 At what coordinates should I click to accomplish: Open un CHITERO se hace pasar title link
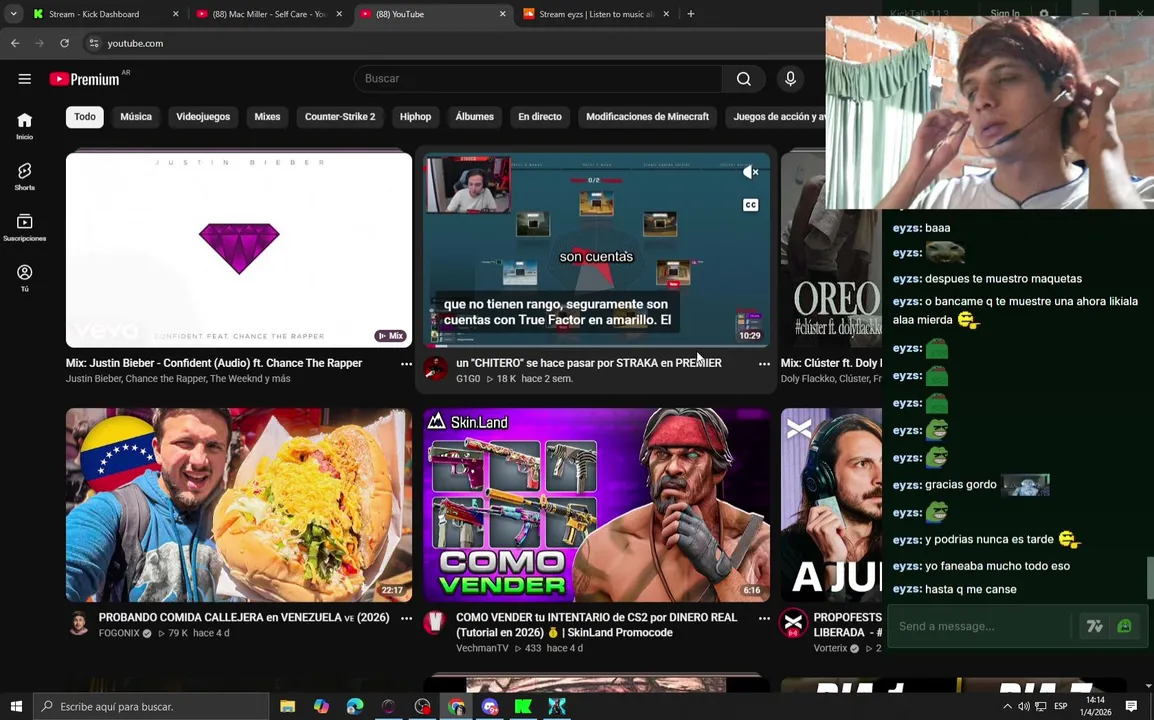tap(589, 363)
